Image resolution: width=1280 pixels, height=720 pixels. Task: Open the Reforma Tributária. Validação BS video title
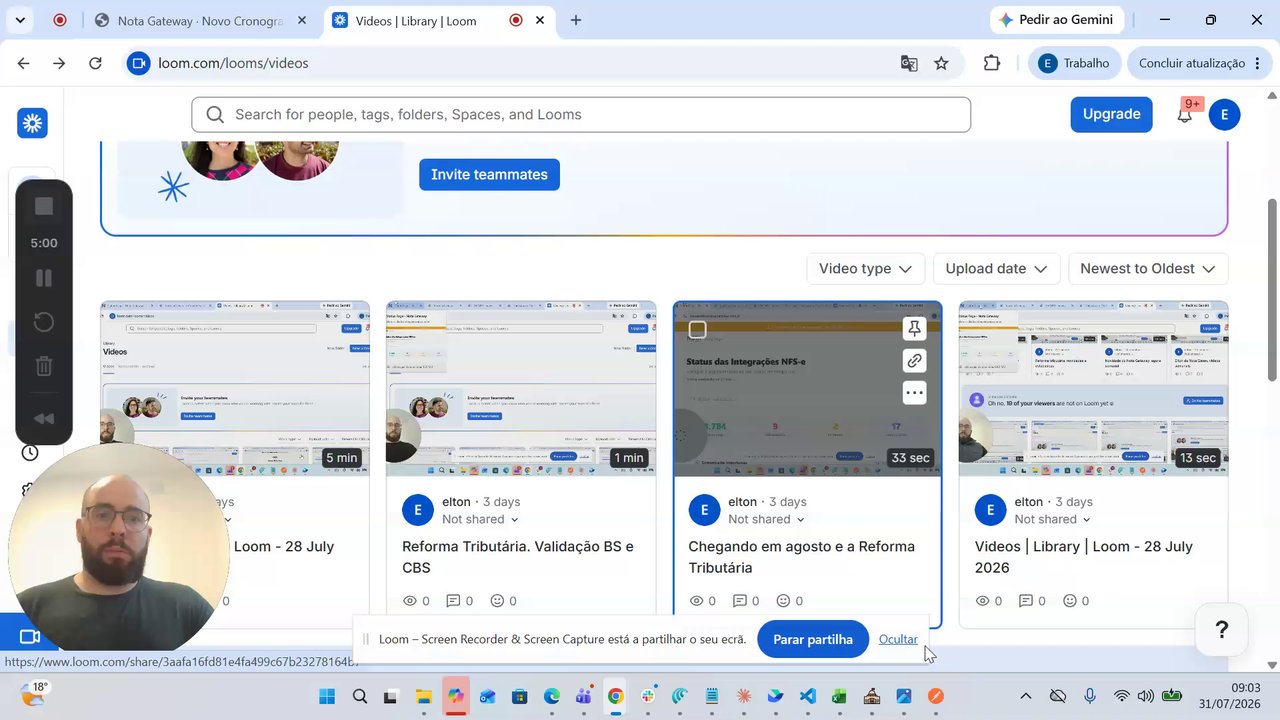(x=518, y=557)
